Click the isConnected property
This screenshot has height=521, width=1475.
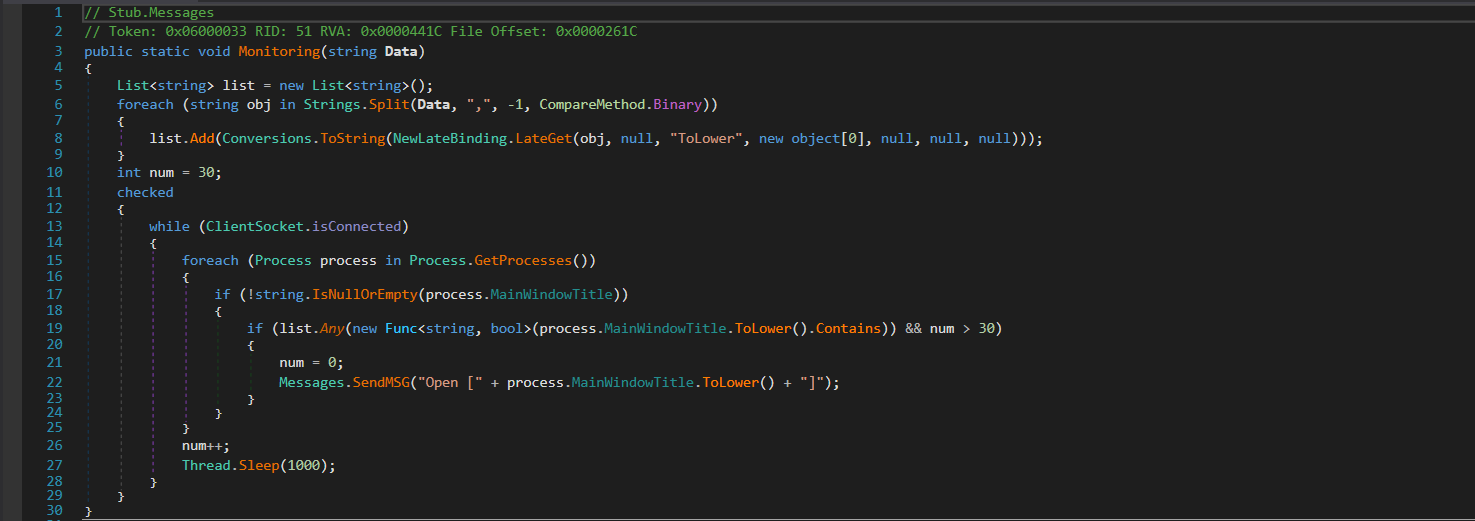(x=356, y=227)
